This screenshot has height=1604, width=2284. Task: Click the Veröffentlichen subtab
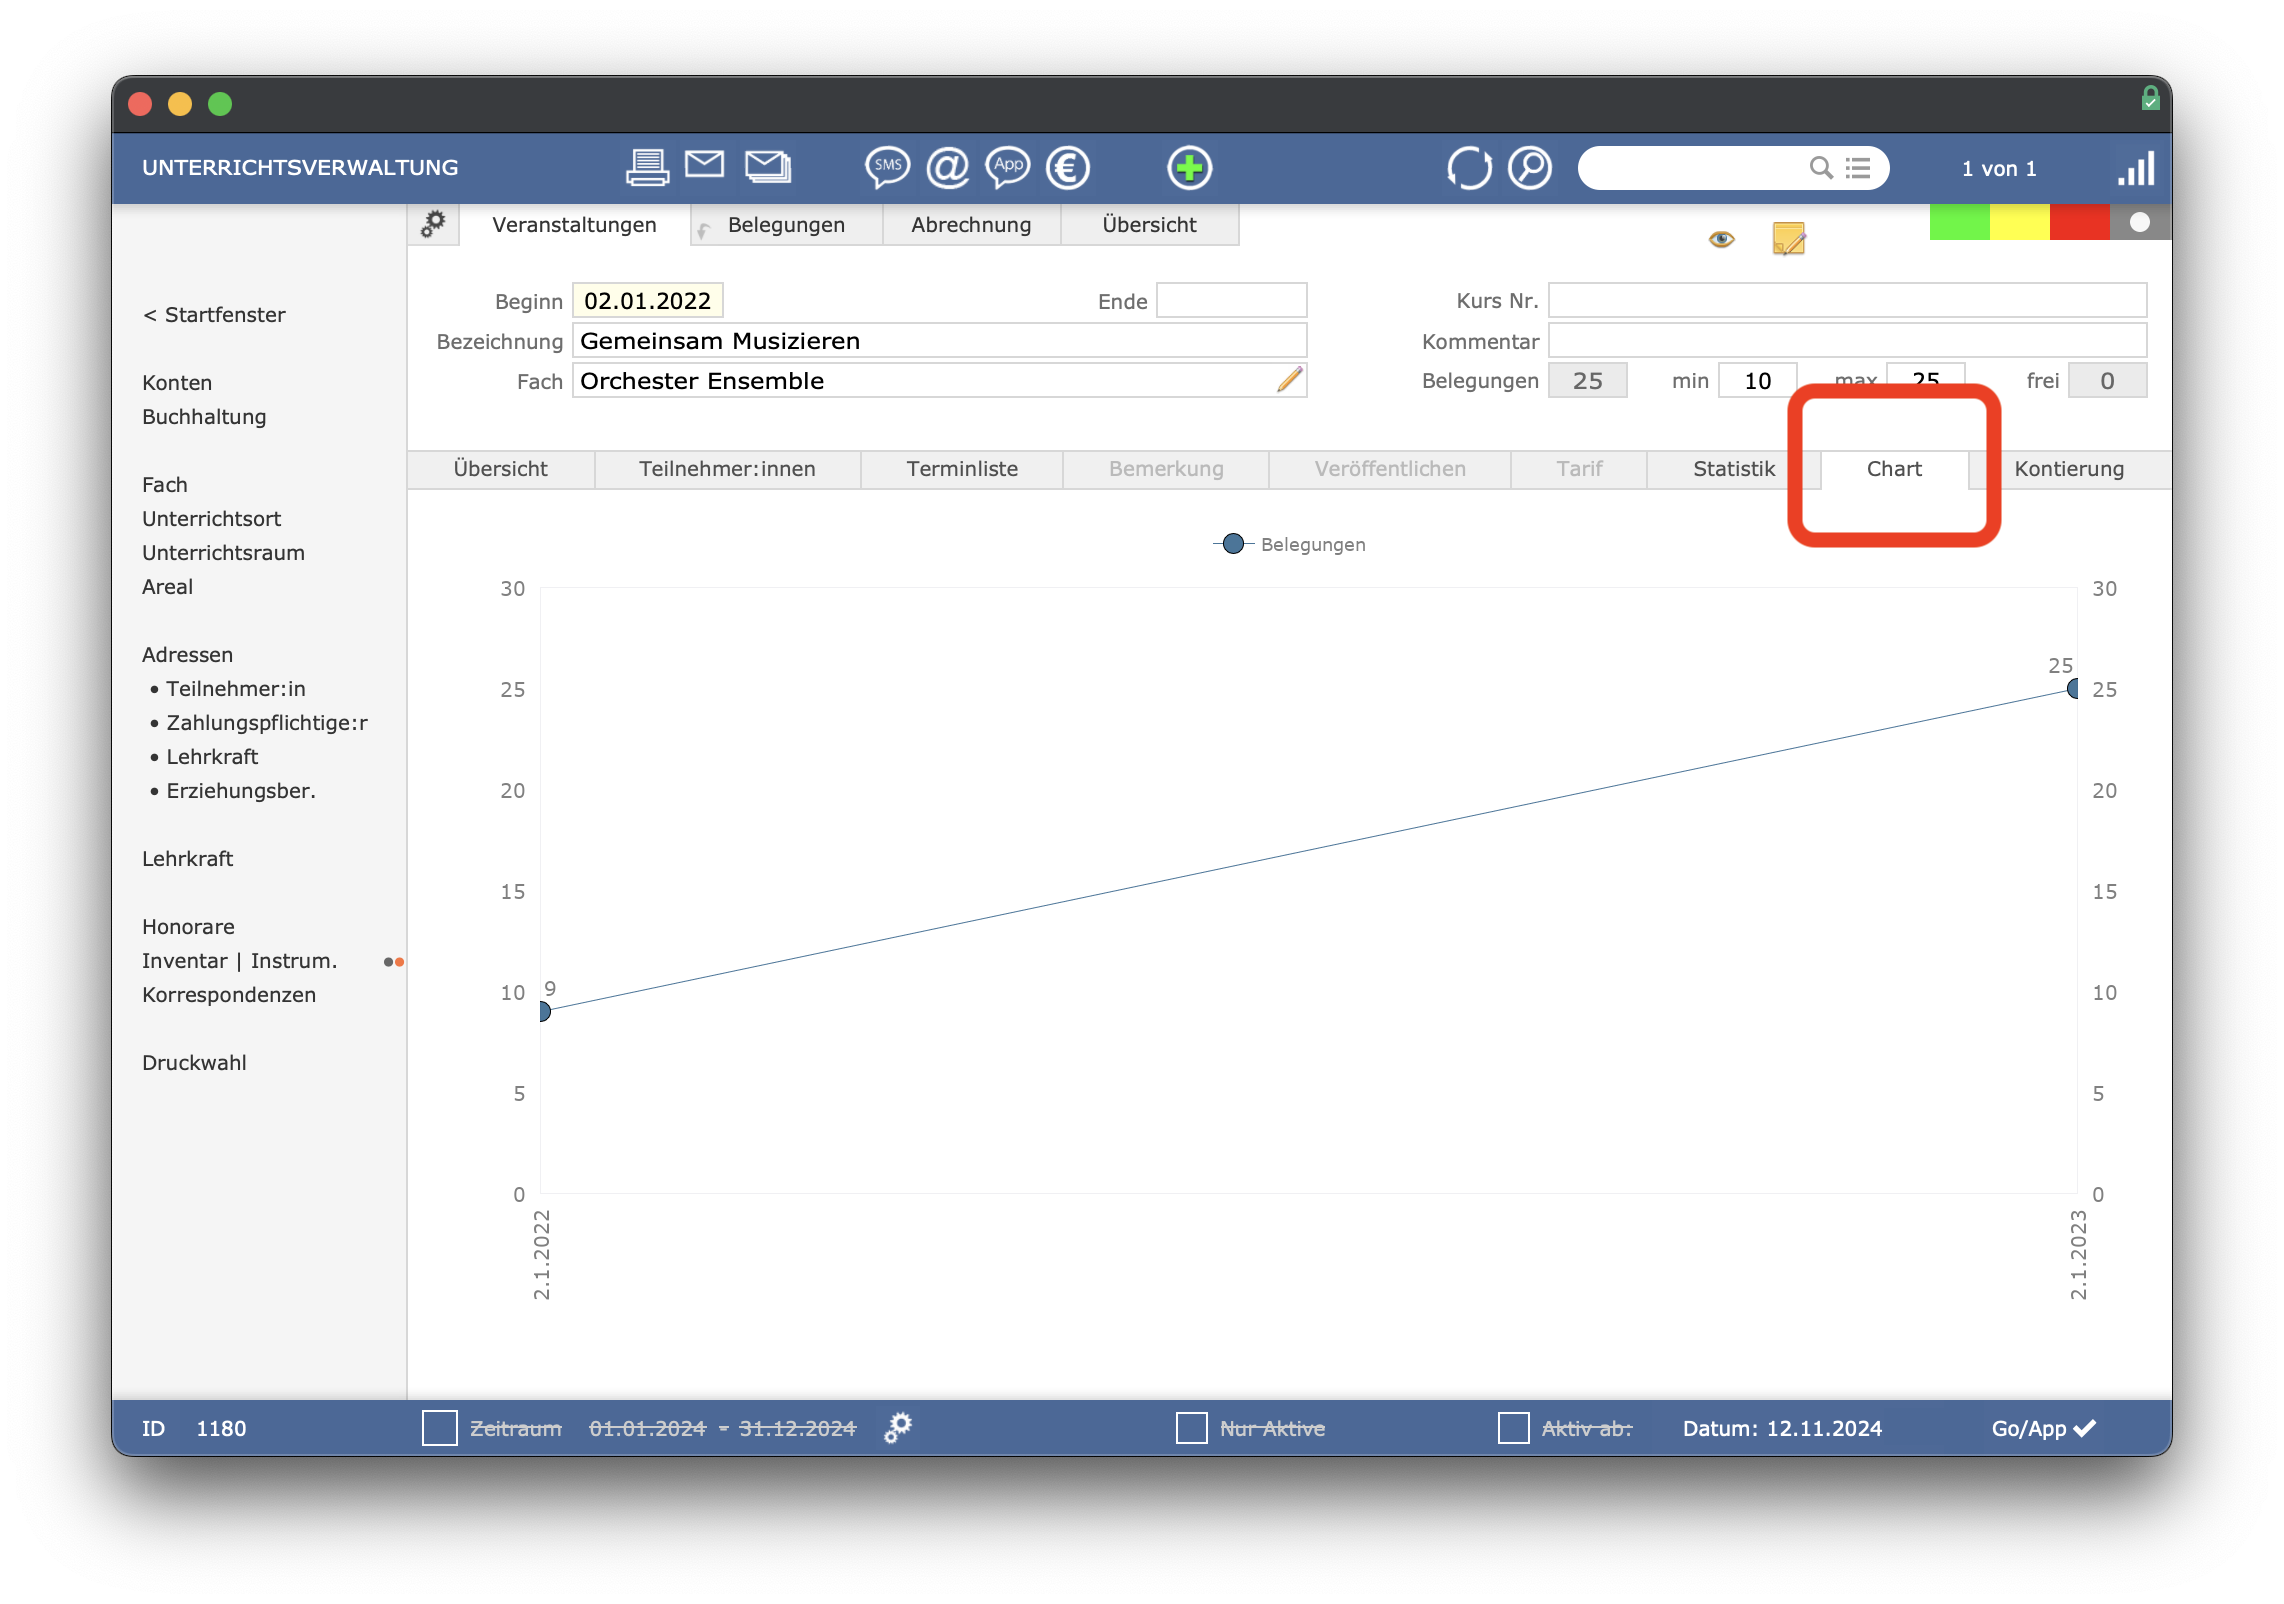pyautogui.click(x=1388, y=469)
